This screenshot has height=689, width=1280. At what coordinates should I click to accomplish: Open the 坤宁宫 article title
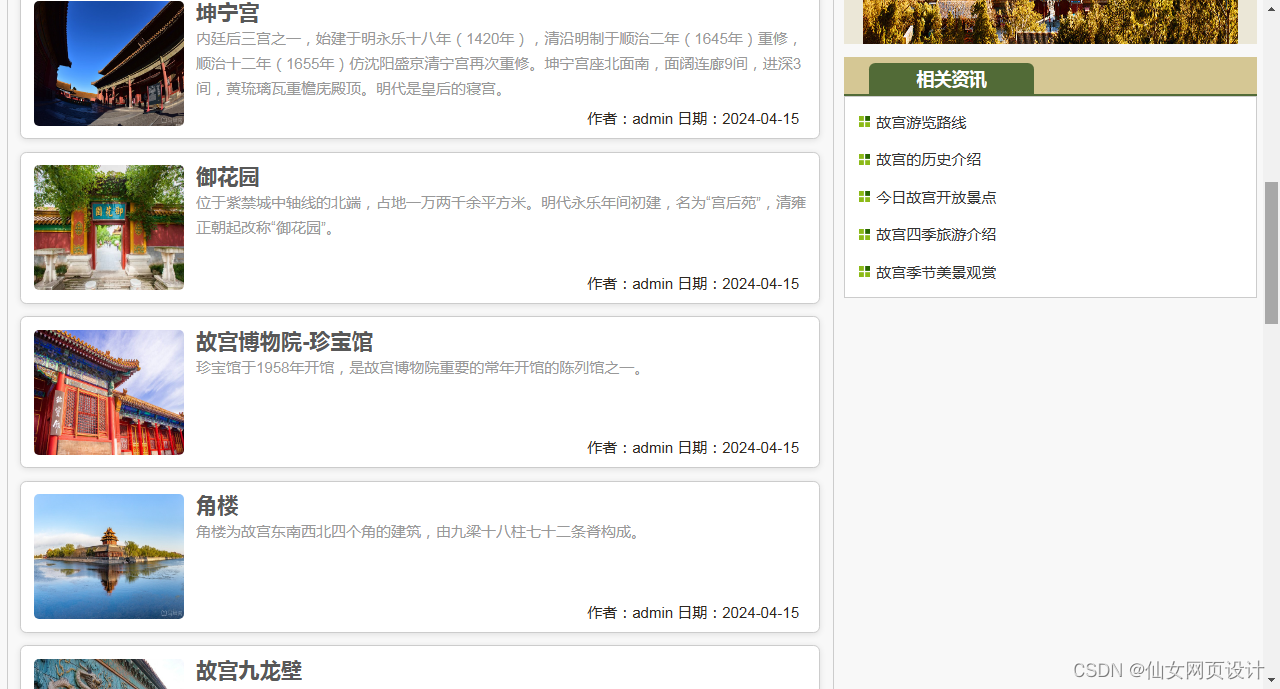tap(227, 13)
